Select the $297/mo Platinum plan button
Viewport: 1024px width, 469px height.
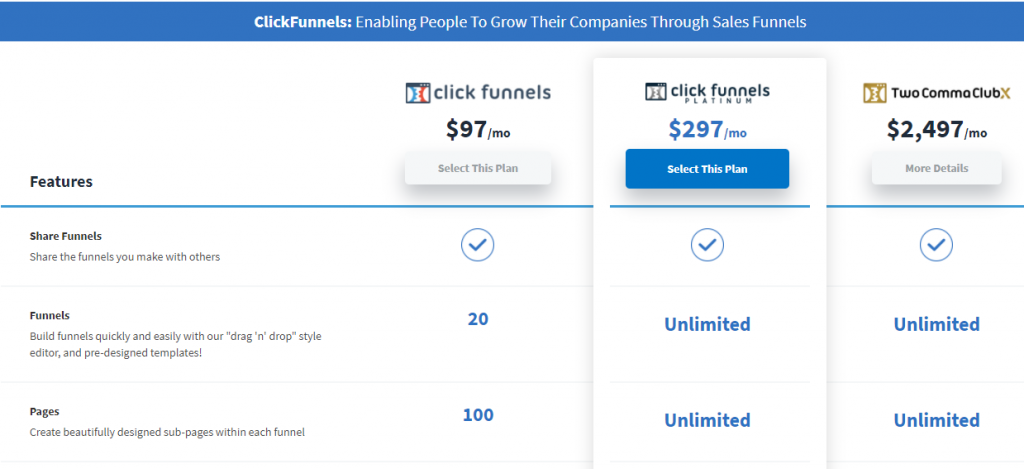coord(707,169)
